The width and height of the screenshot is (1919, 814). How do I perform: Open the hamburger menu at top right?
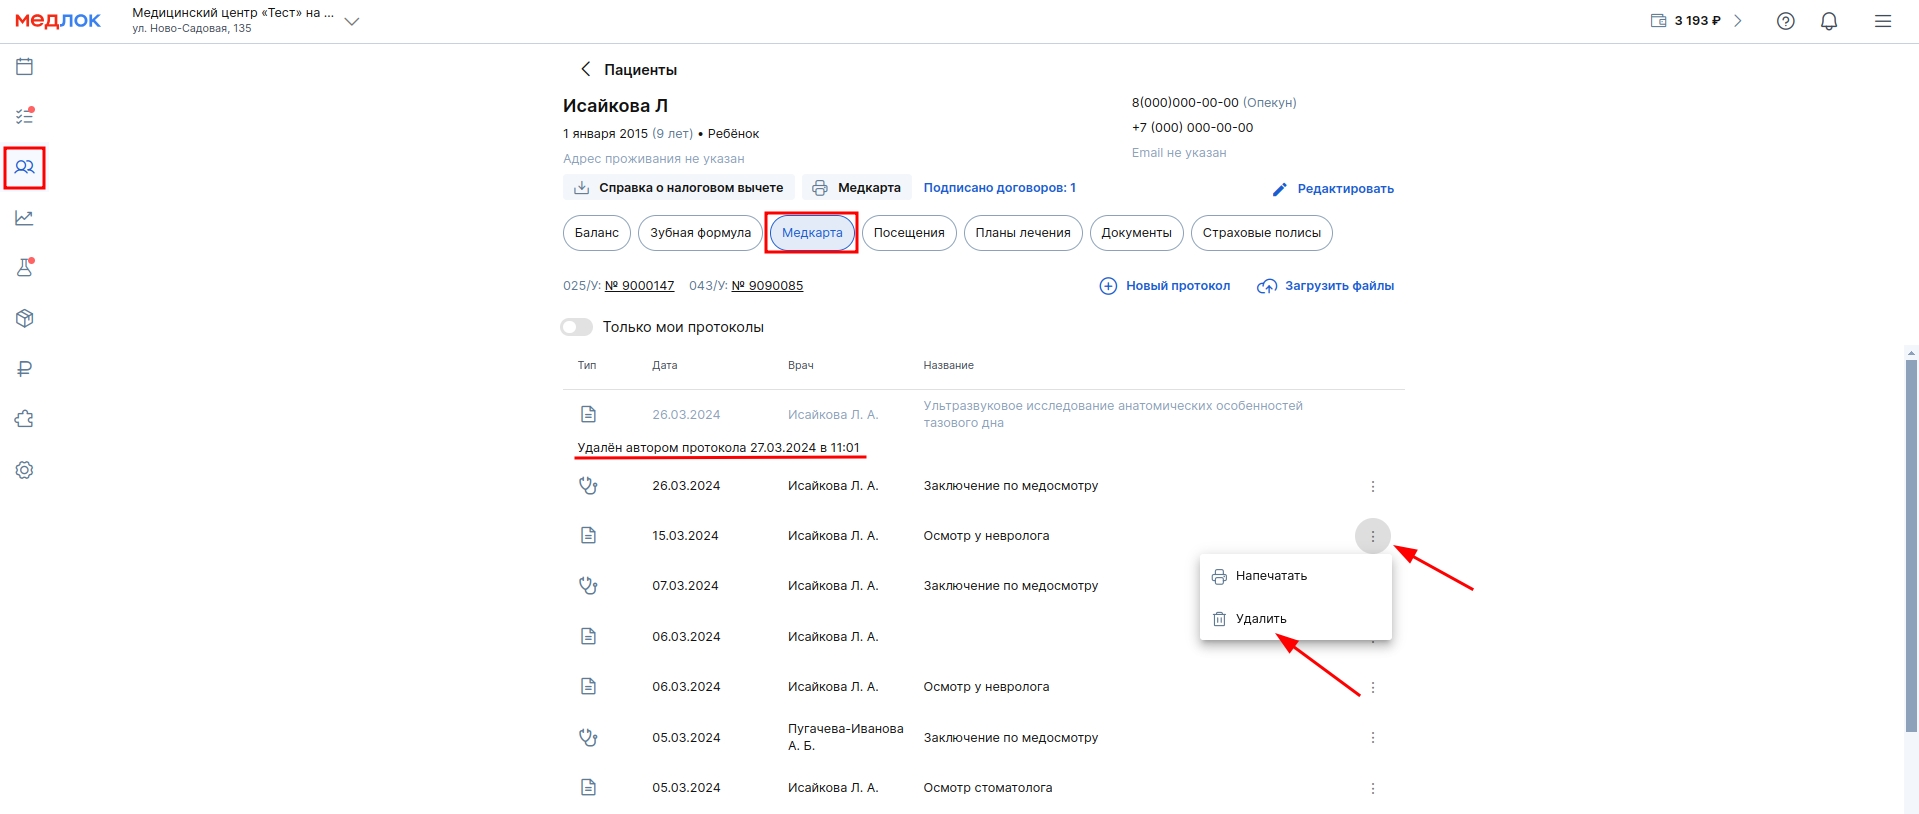[x=1882, y=21]
